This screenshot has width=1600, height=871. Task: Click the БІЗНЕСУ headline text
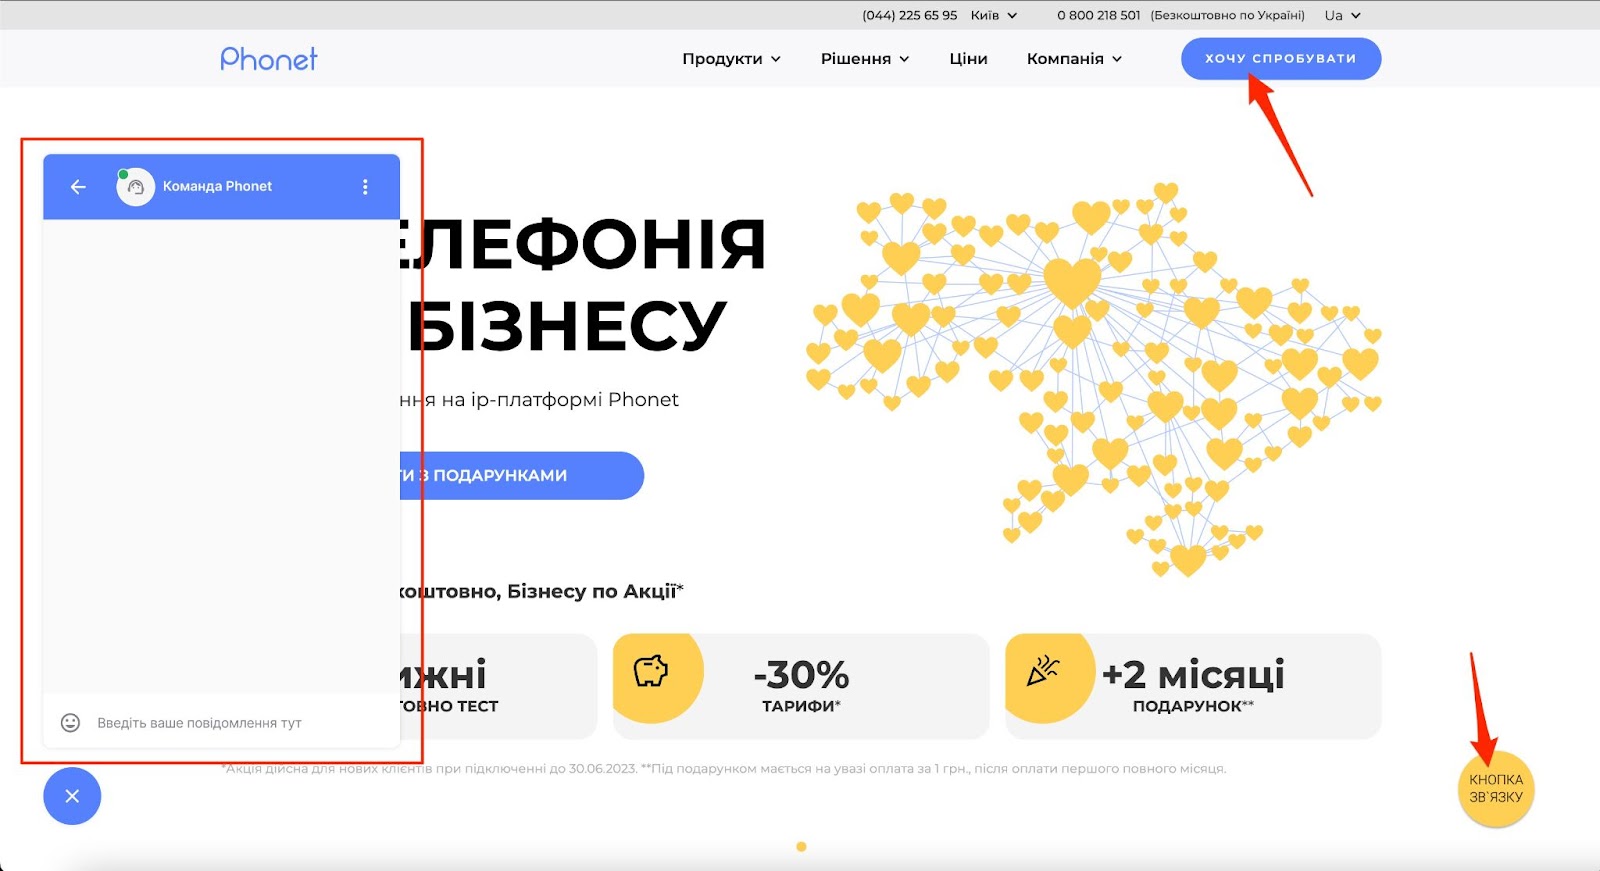click(566, 326)
